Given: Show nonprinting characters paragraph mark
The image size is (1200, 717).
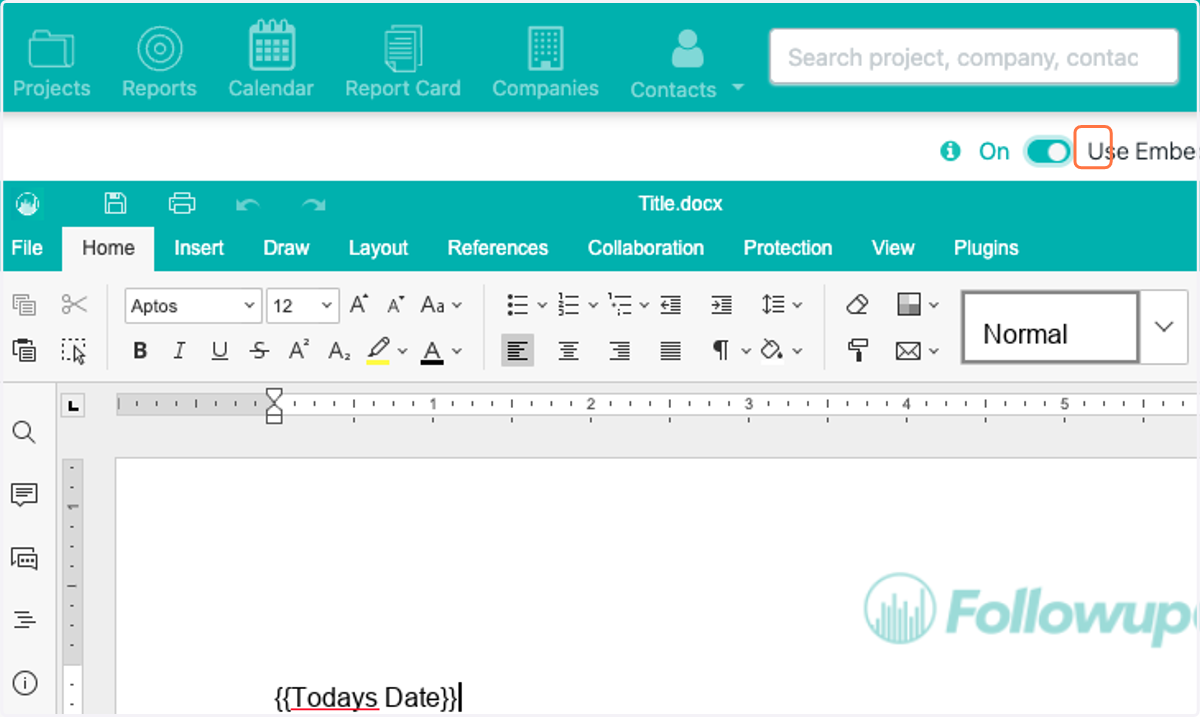Looking at the screenshot, I should (721, 350).
